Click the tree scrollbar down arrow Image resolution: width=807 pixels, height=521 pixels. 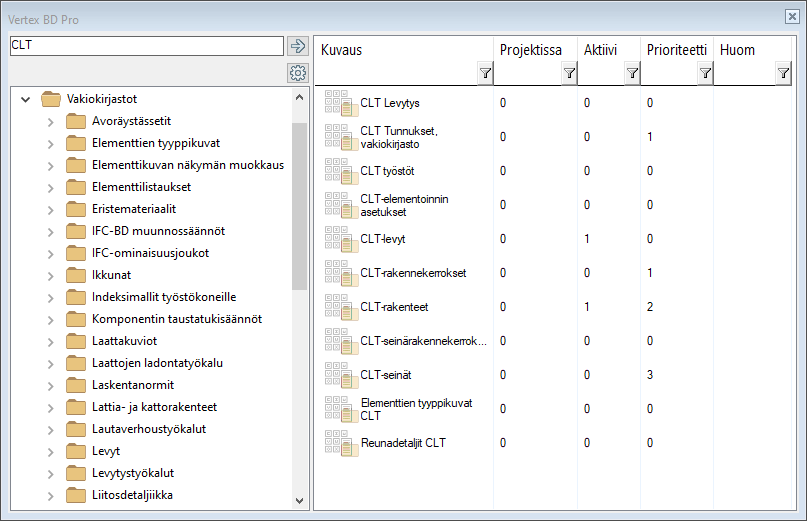300,501
